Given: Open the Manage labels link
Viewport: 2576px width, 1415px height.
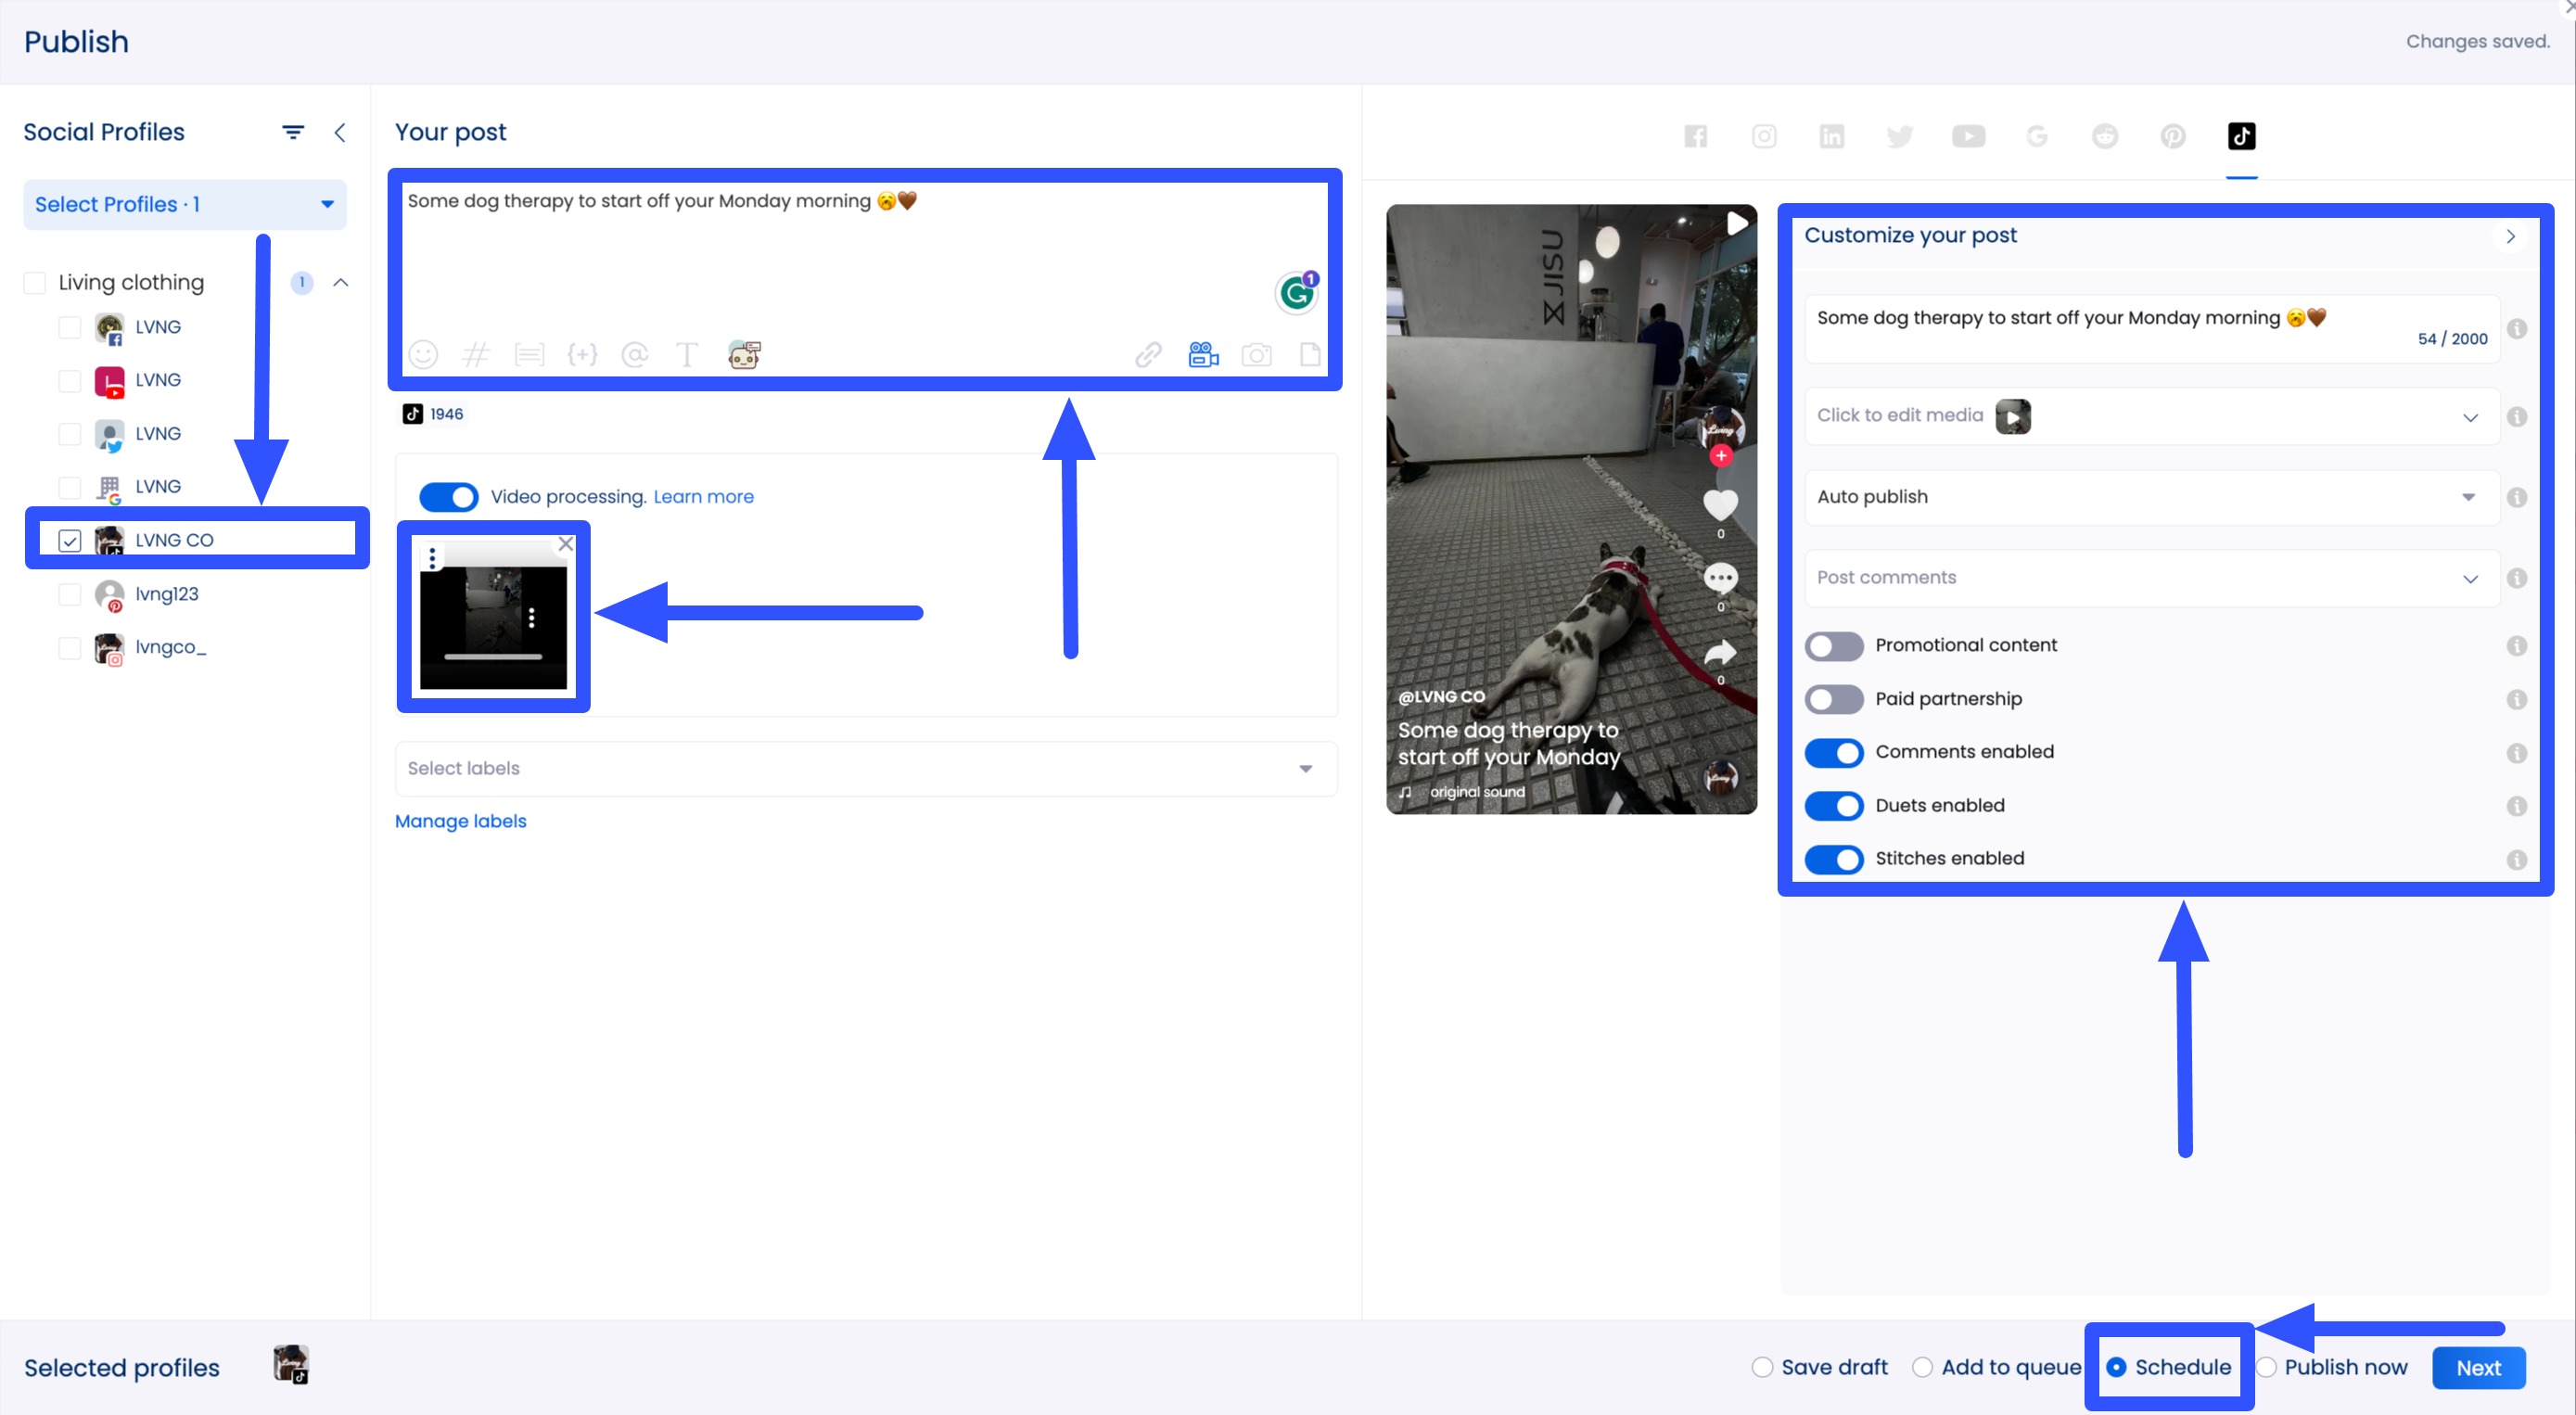Looking at the screenshot, I should coord(460,821).
